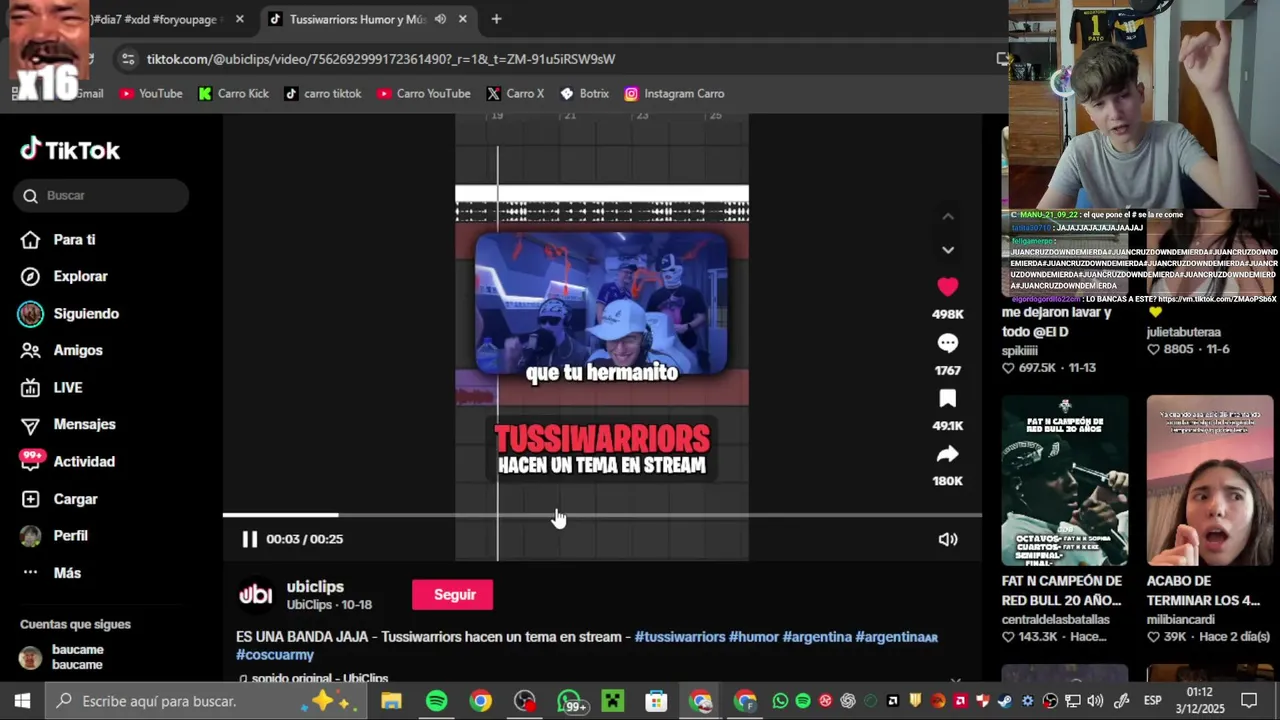
Task: Go to previous video with up chevron
Action: pos(948,217)
